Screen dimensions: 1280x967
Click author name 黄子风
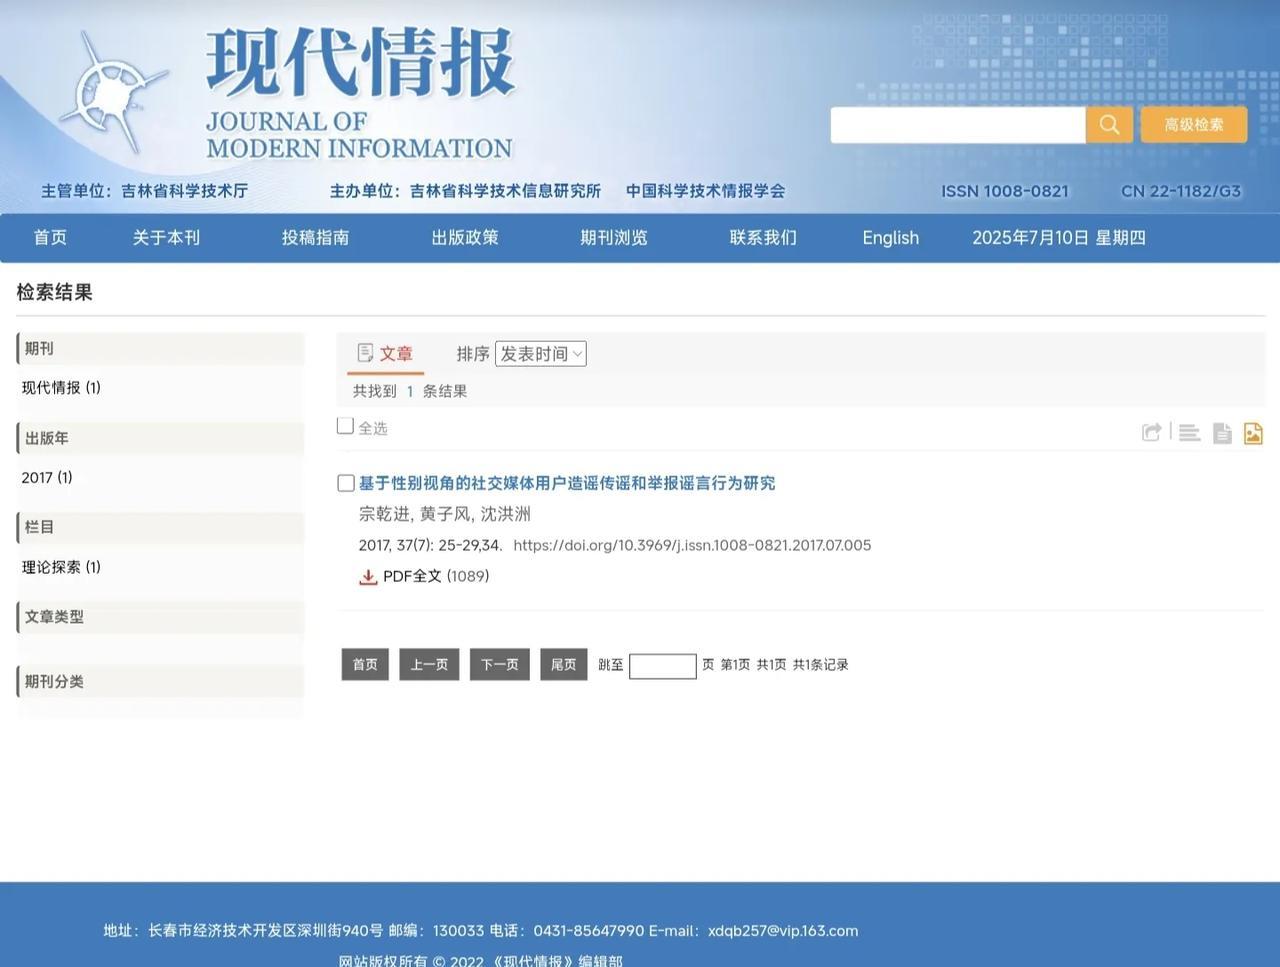point(444,514)
